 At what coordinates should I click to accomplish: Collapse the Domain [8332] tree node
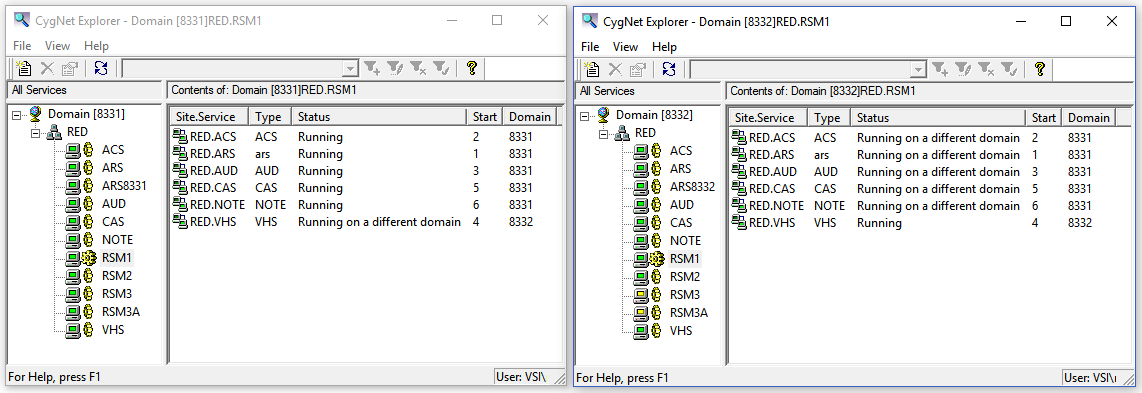point(585,115)
